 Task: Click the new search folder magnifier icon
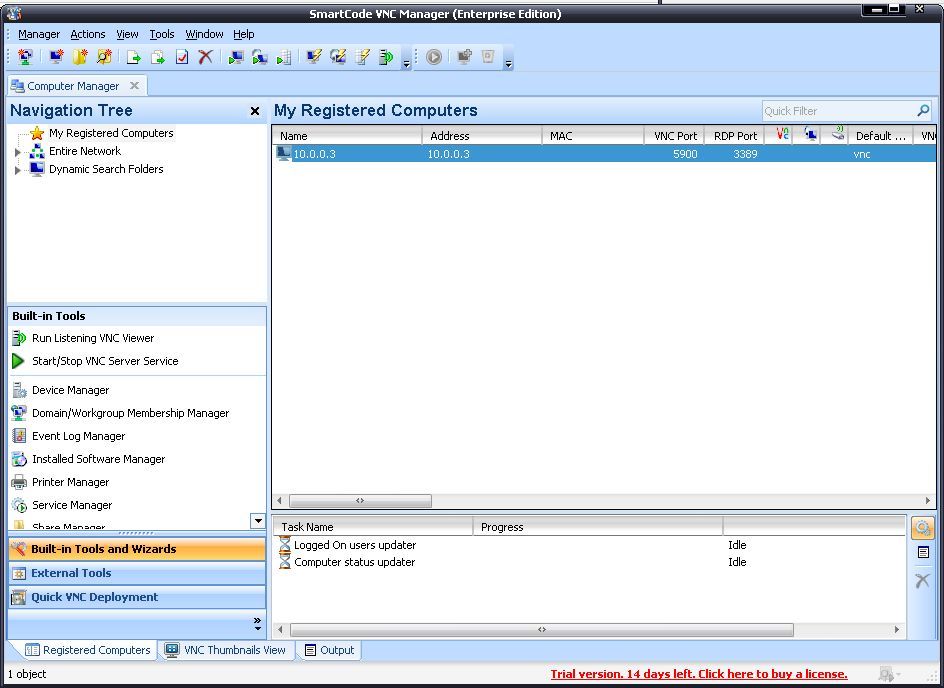[104, 57]
